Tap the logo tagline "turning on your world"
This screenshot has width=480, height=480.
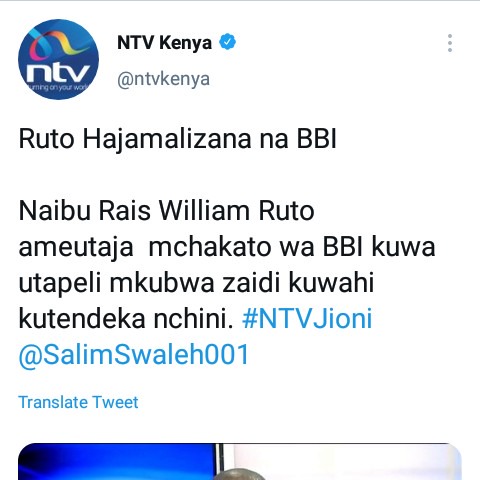(59, 88)
